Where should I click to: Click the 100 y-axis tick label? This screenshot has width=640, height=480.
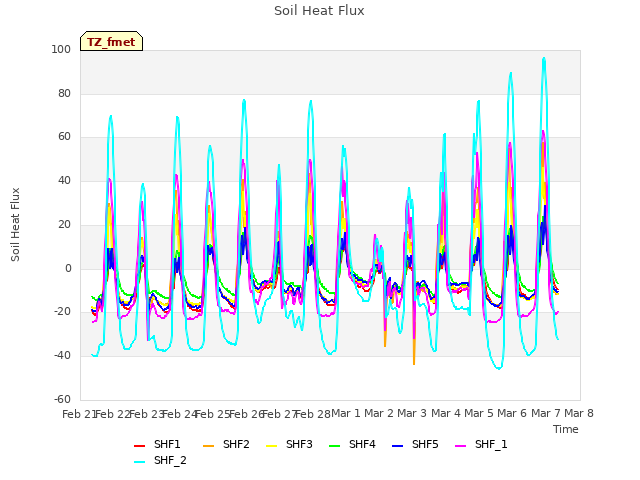tap(61, 50)
